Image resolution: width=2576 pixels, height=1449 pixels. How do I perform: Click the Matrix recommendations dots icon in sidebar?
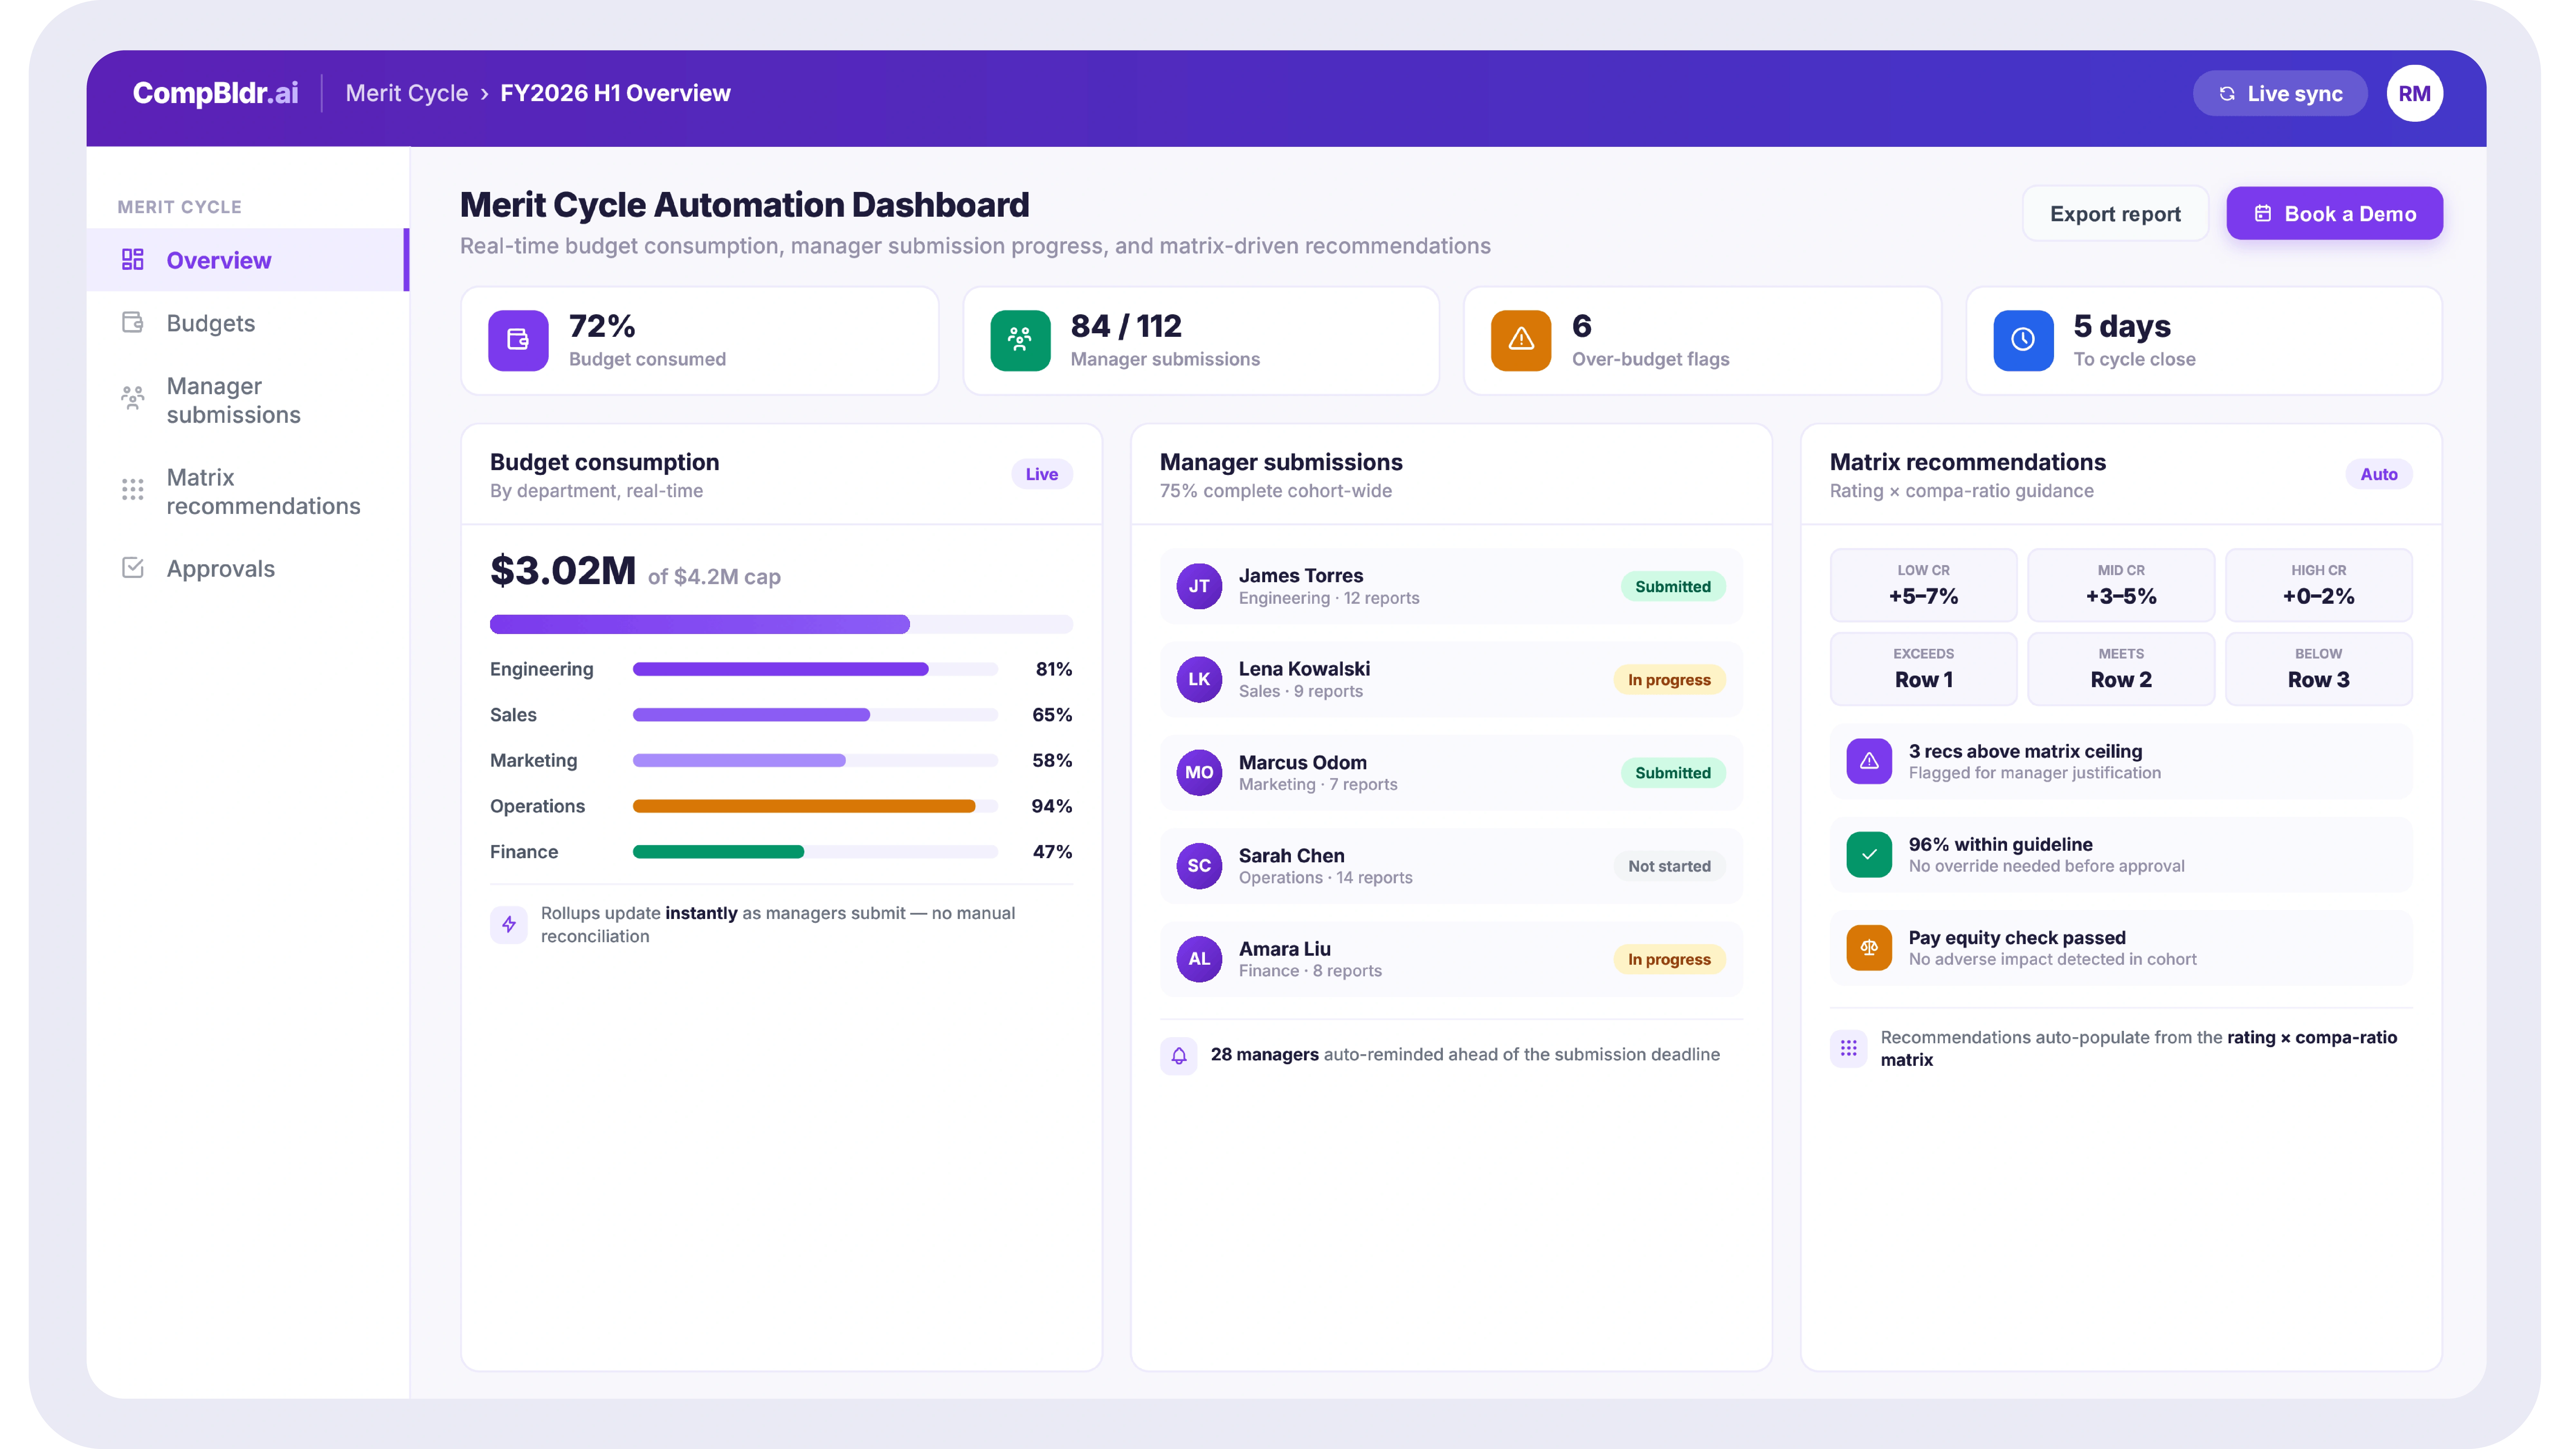tap(133, 489)
